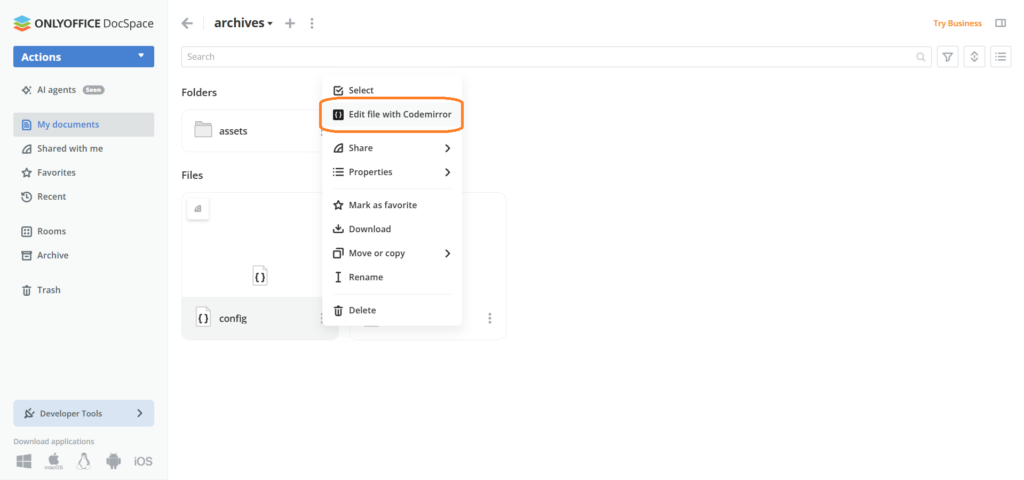
Task: Expand Move or copy submenu
Action: coord(392,253)
